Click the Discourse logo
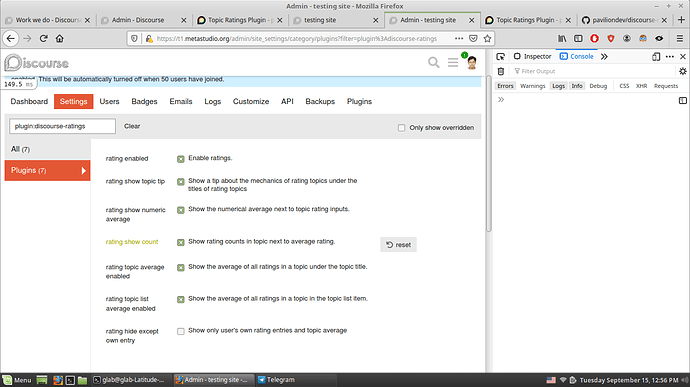The image size is (690, 387). (37, 63)
